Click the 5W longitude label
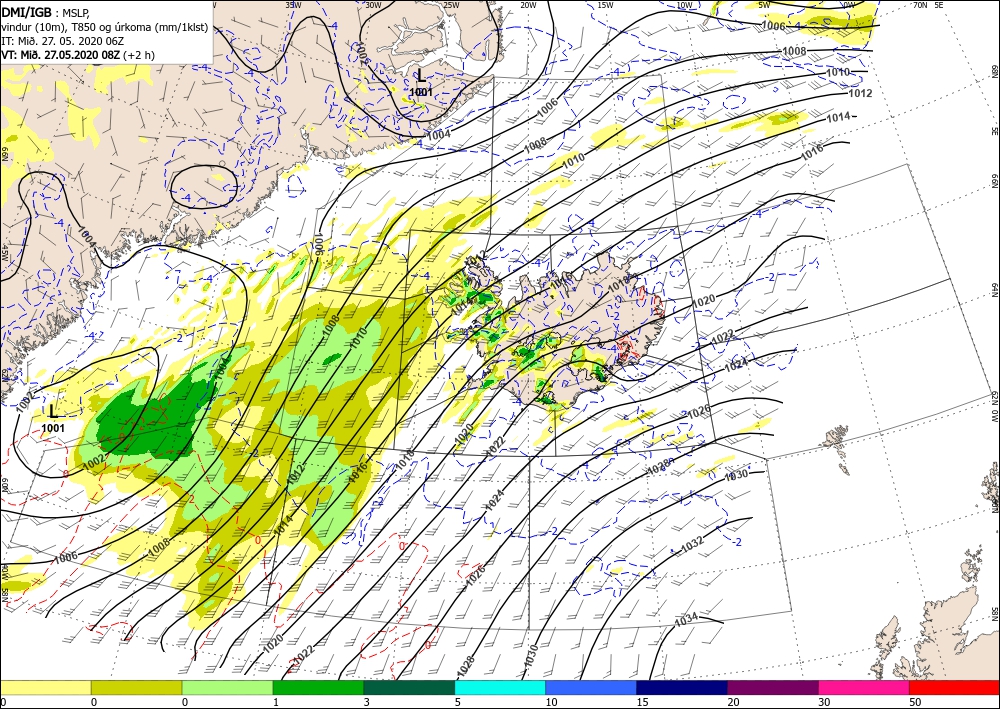Screen dimensions: 1000x709 [764, 4]
